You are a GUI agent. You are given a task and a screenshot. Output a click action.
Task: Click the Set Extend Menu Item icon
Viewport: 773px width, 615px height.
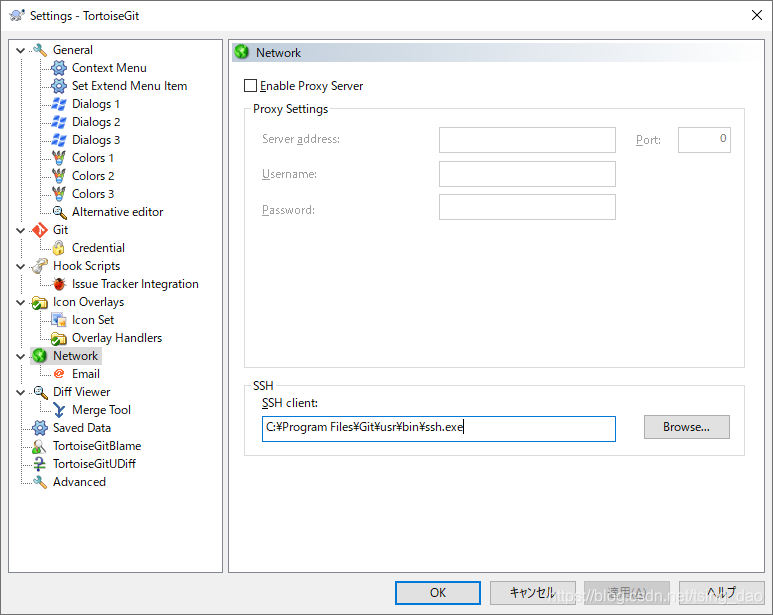click(59, 86)
